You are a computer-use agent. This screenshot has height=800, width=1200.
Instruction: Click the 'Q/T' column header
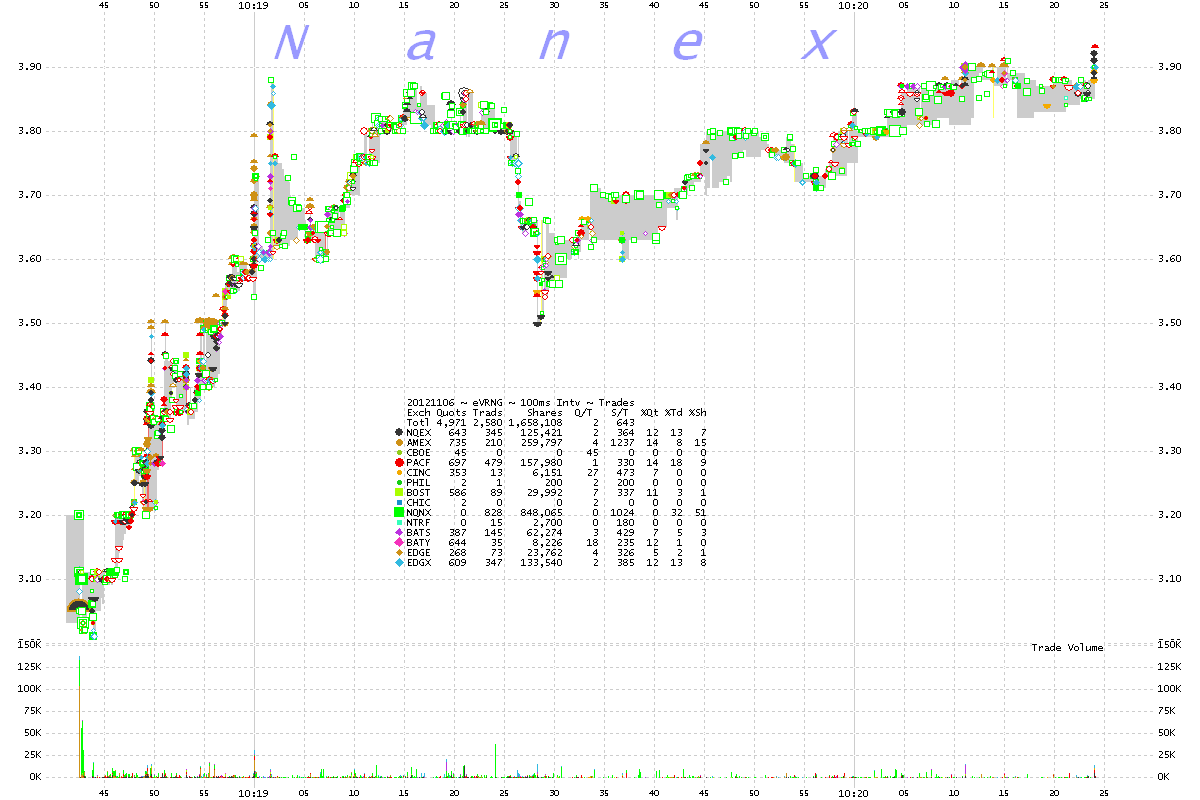583,413
